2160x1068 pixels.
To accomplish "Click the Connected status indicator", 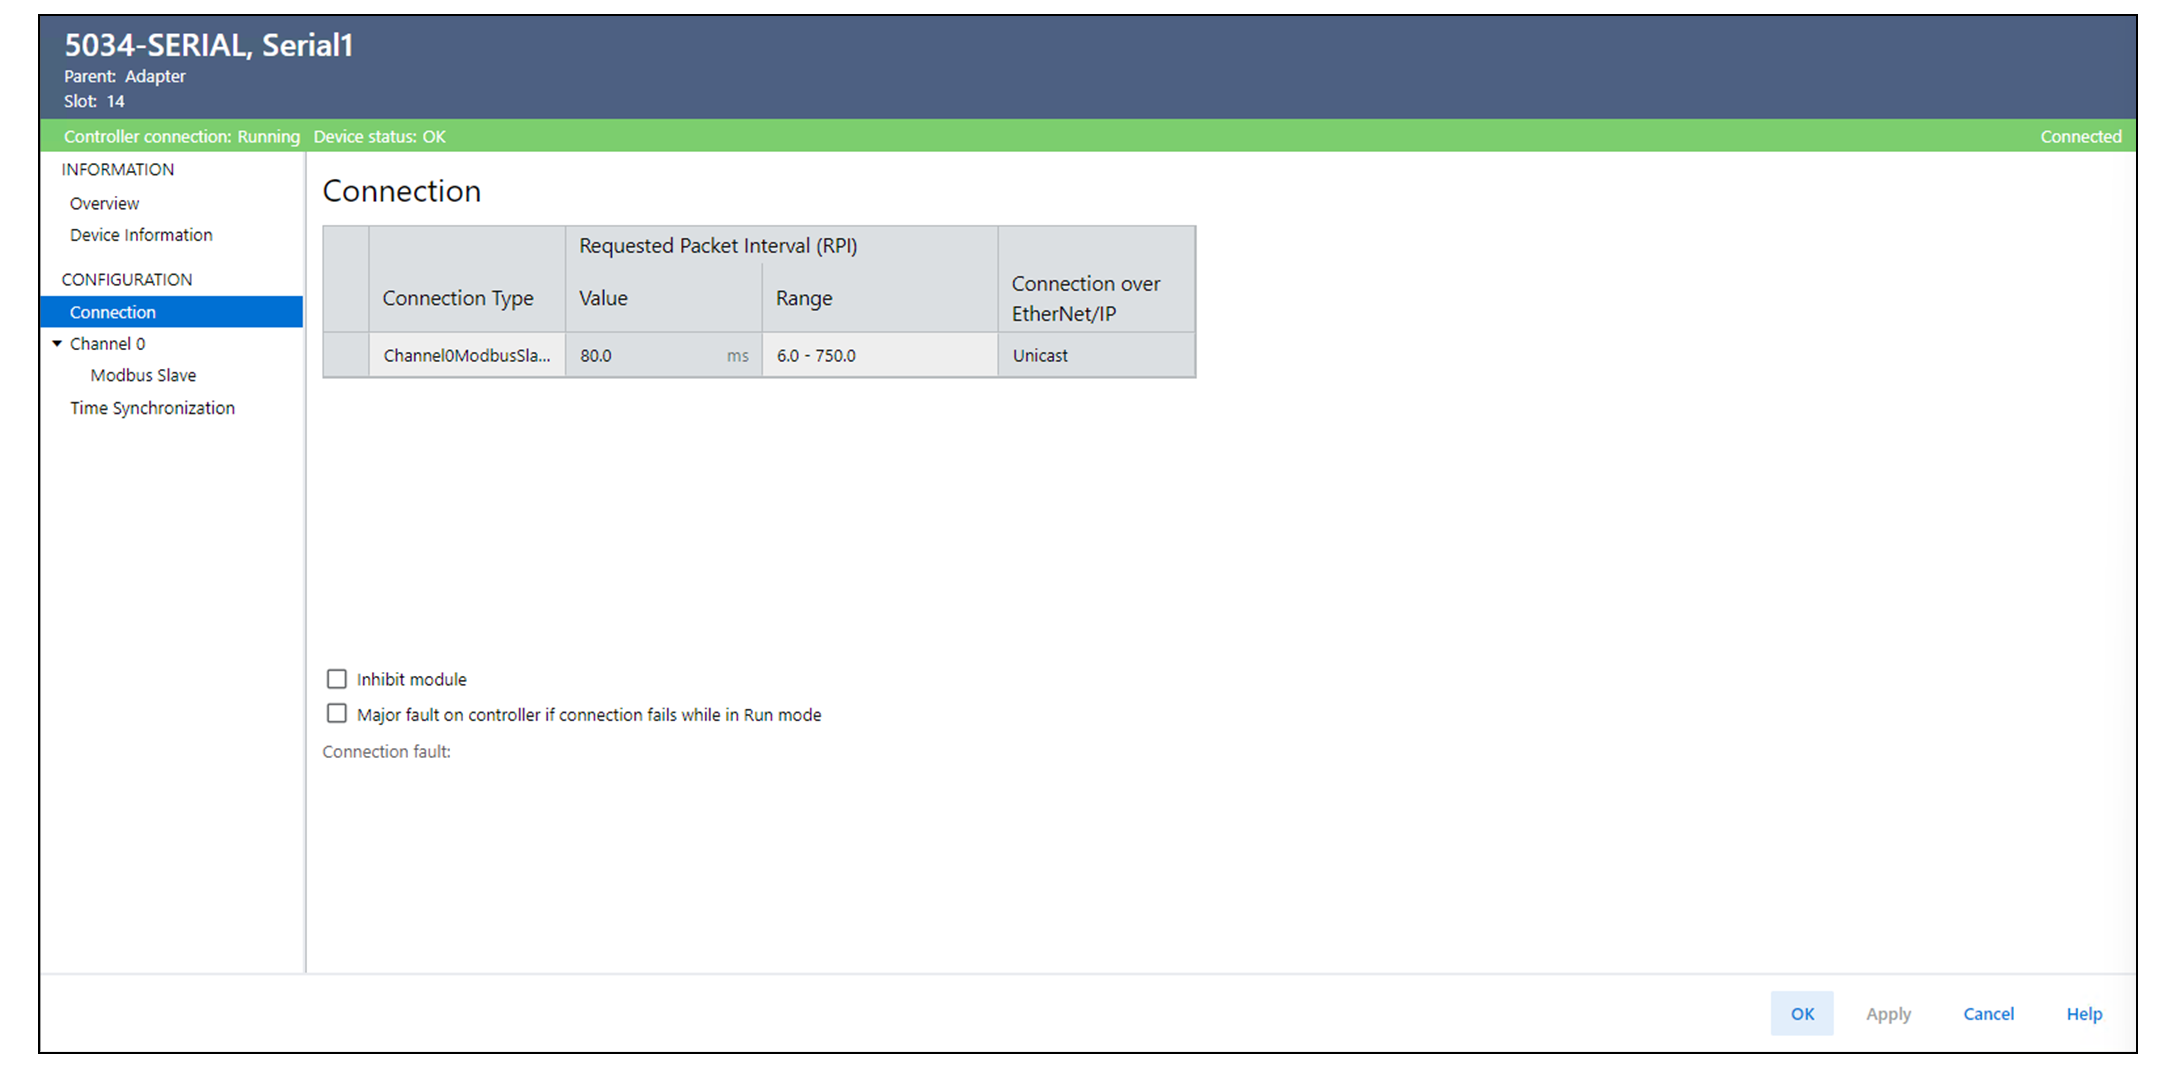I will (x=2080, y=137).
